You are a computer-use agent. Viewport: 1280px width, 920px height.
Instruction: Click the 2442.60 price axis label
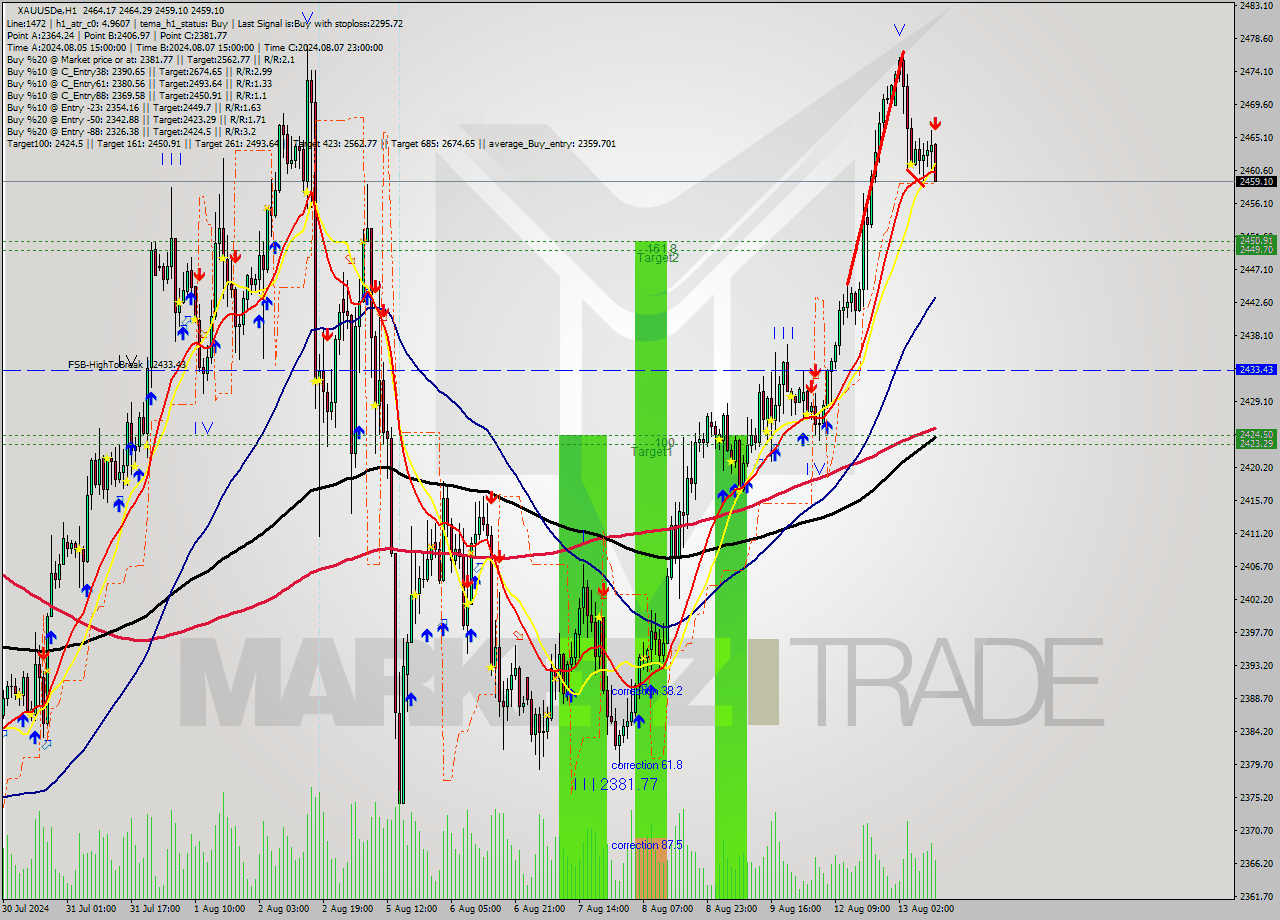coord(1256,302)
